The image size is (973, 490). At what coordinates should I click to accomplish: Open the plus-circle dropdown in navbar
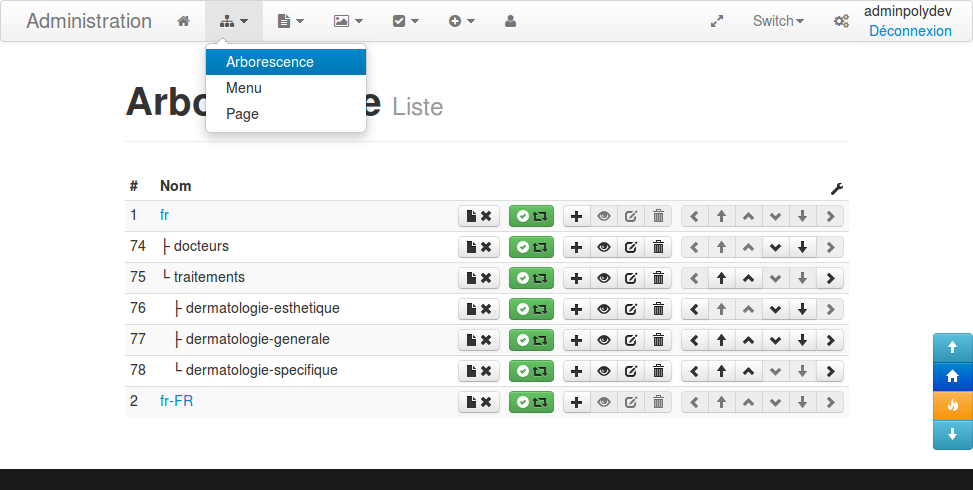pyautogui.click(x=461, y=21)
